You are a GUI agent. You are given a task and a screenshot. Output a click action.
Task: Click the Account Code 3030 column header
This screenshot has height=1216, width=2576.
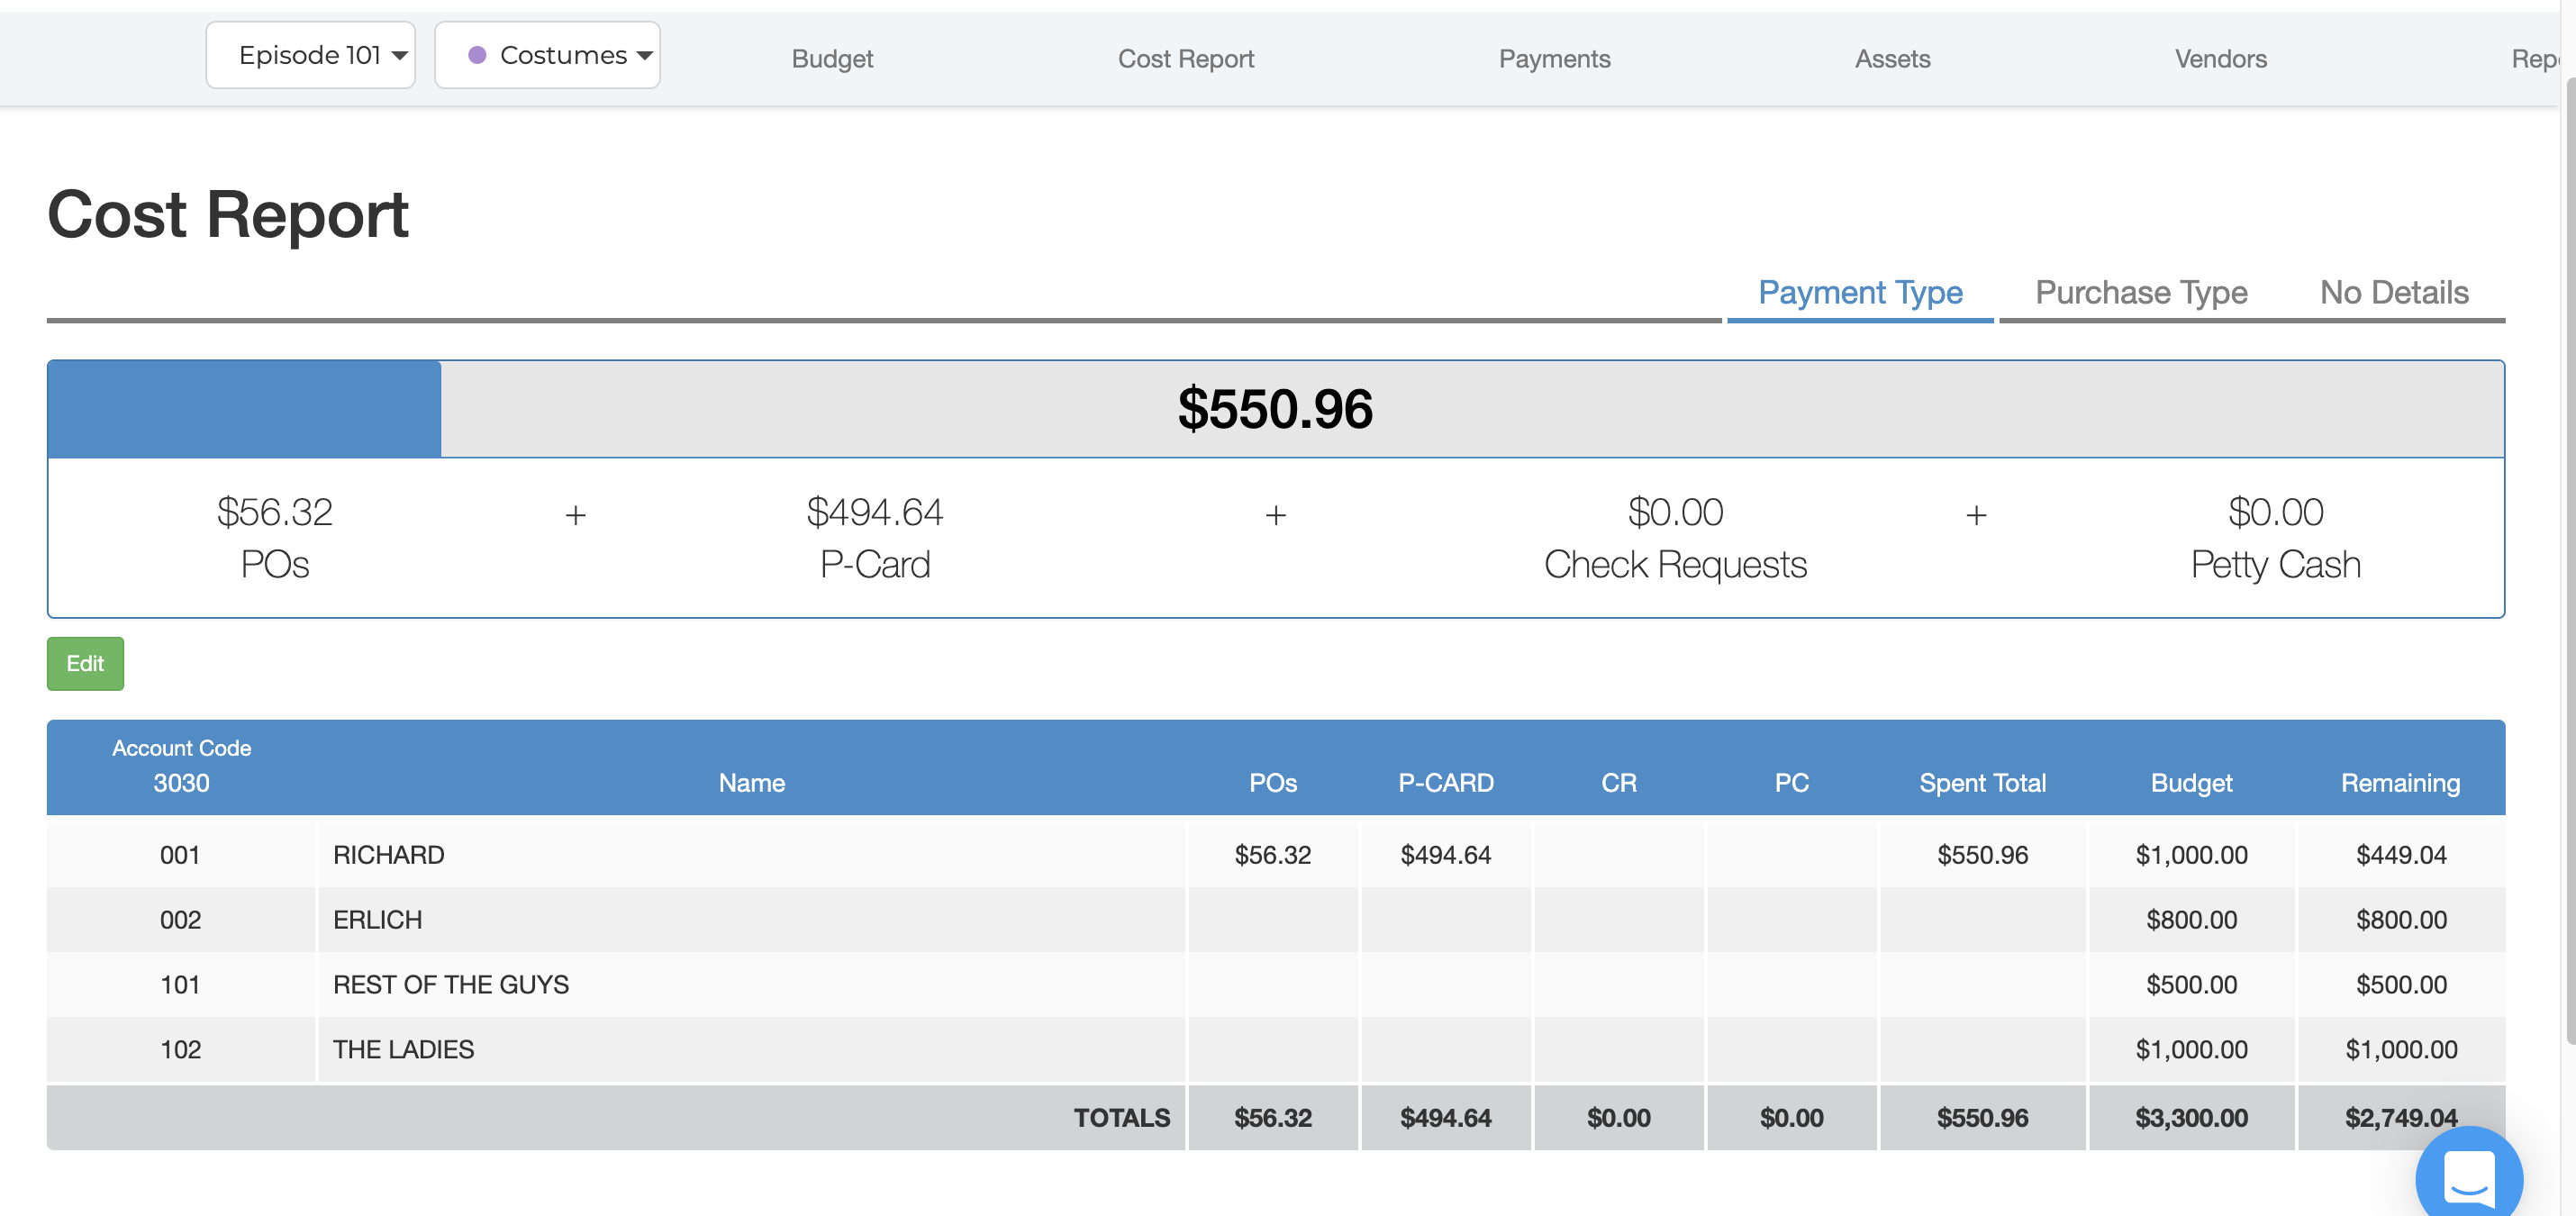[x=181, y=766]
